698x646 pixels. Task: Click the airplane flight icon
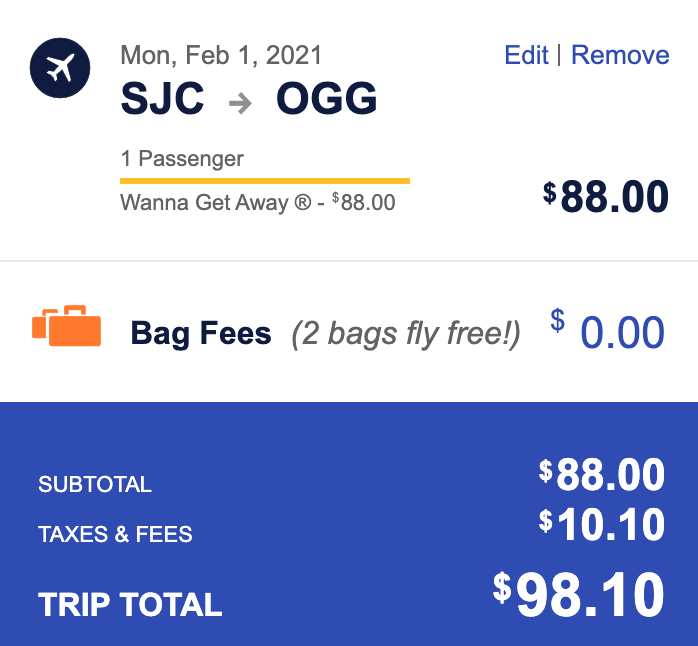[x=60, y=68]
